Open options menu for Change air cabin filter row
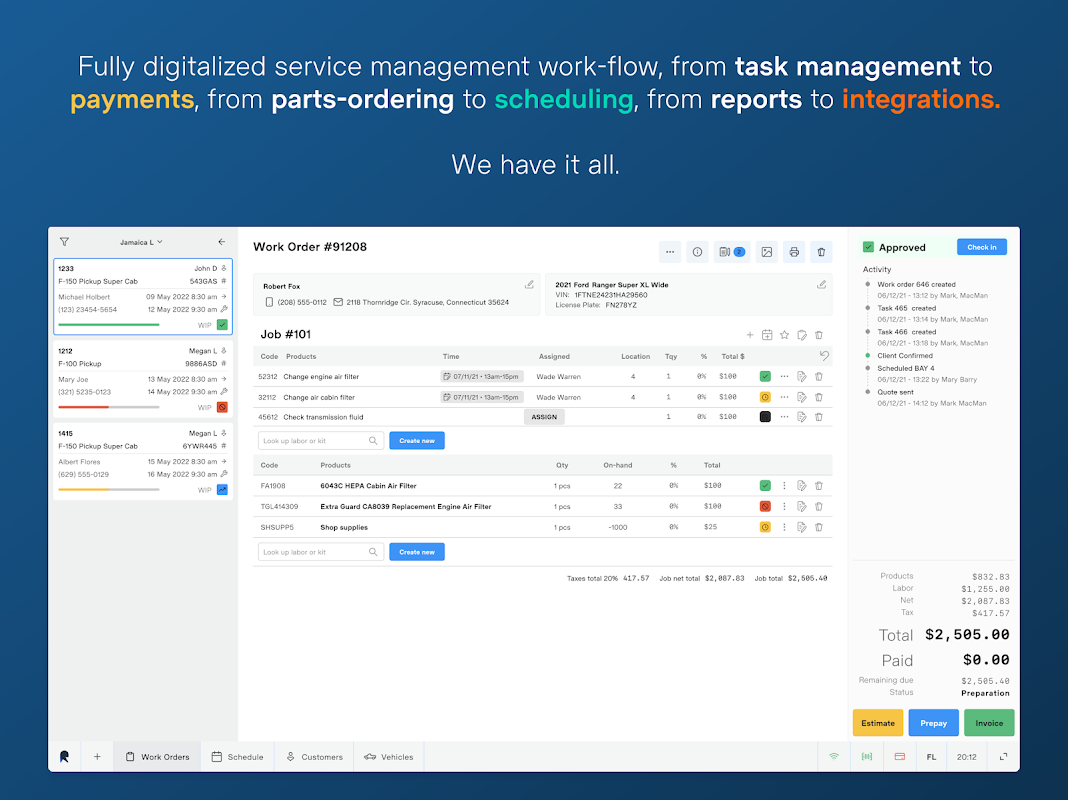Image resolution: width=1068 pixels, height=800 pixels. (x=785, y=397)
